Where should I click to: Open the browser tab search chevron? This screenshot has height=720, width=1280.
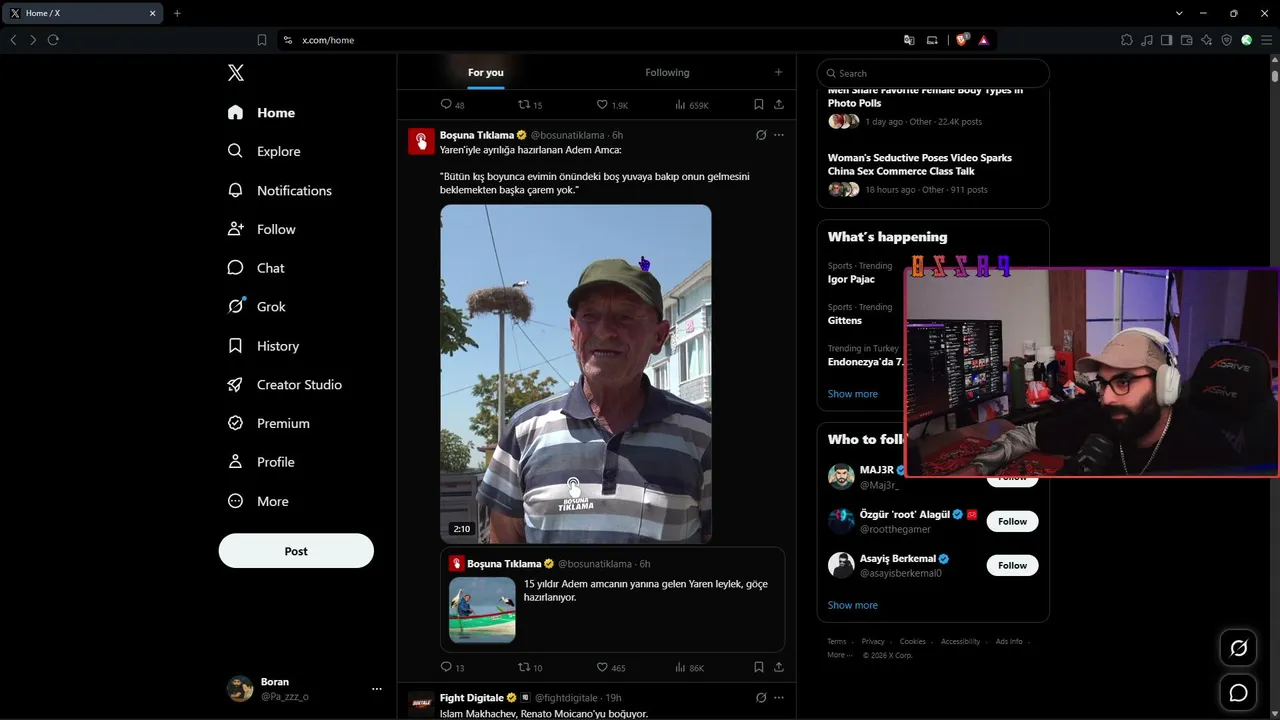(1179, 13)
